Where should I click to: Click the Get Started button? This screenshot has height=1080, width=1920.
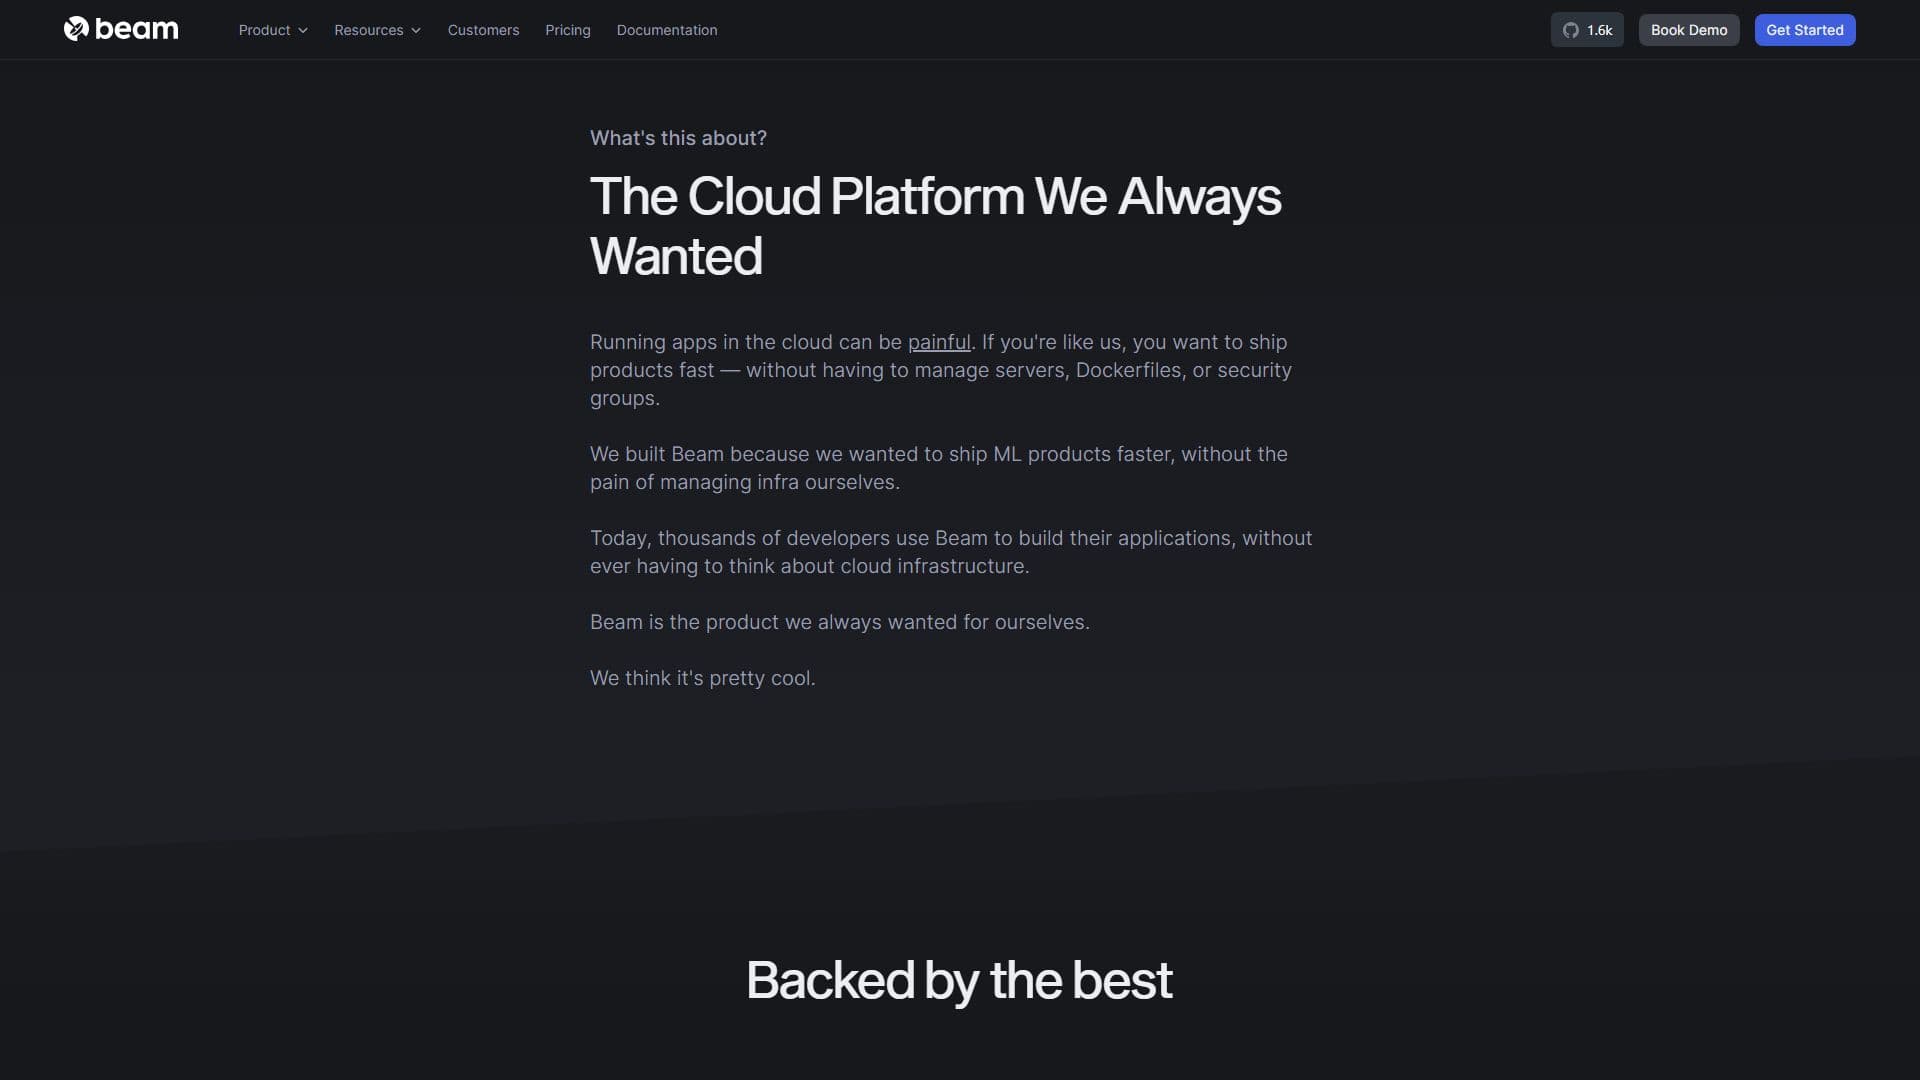click(1805, 30)
